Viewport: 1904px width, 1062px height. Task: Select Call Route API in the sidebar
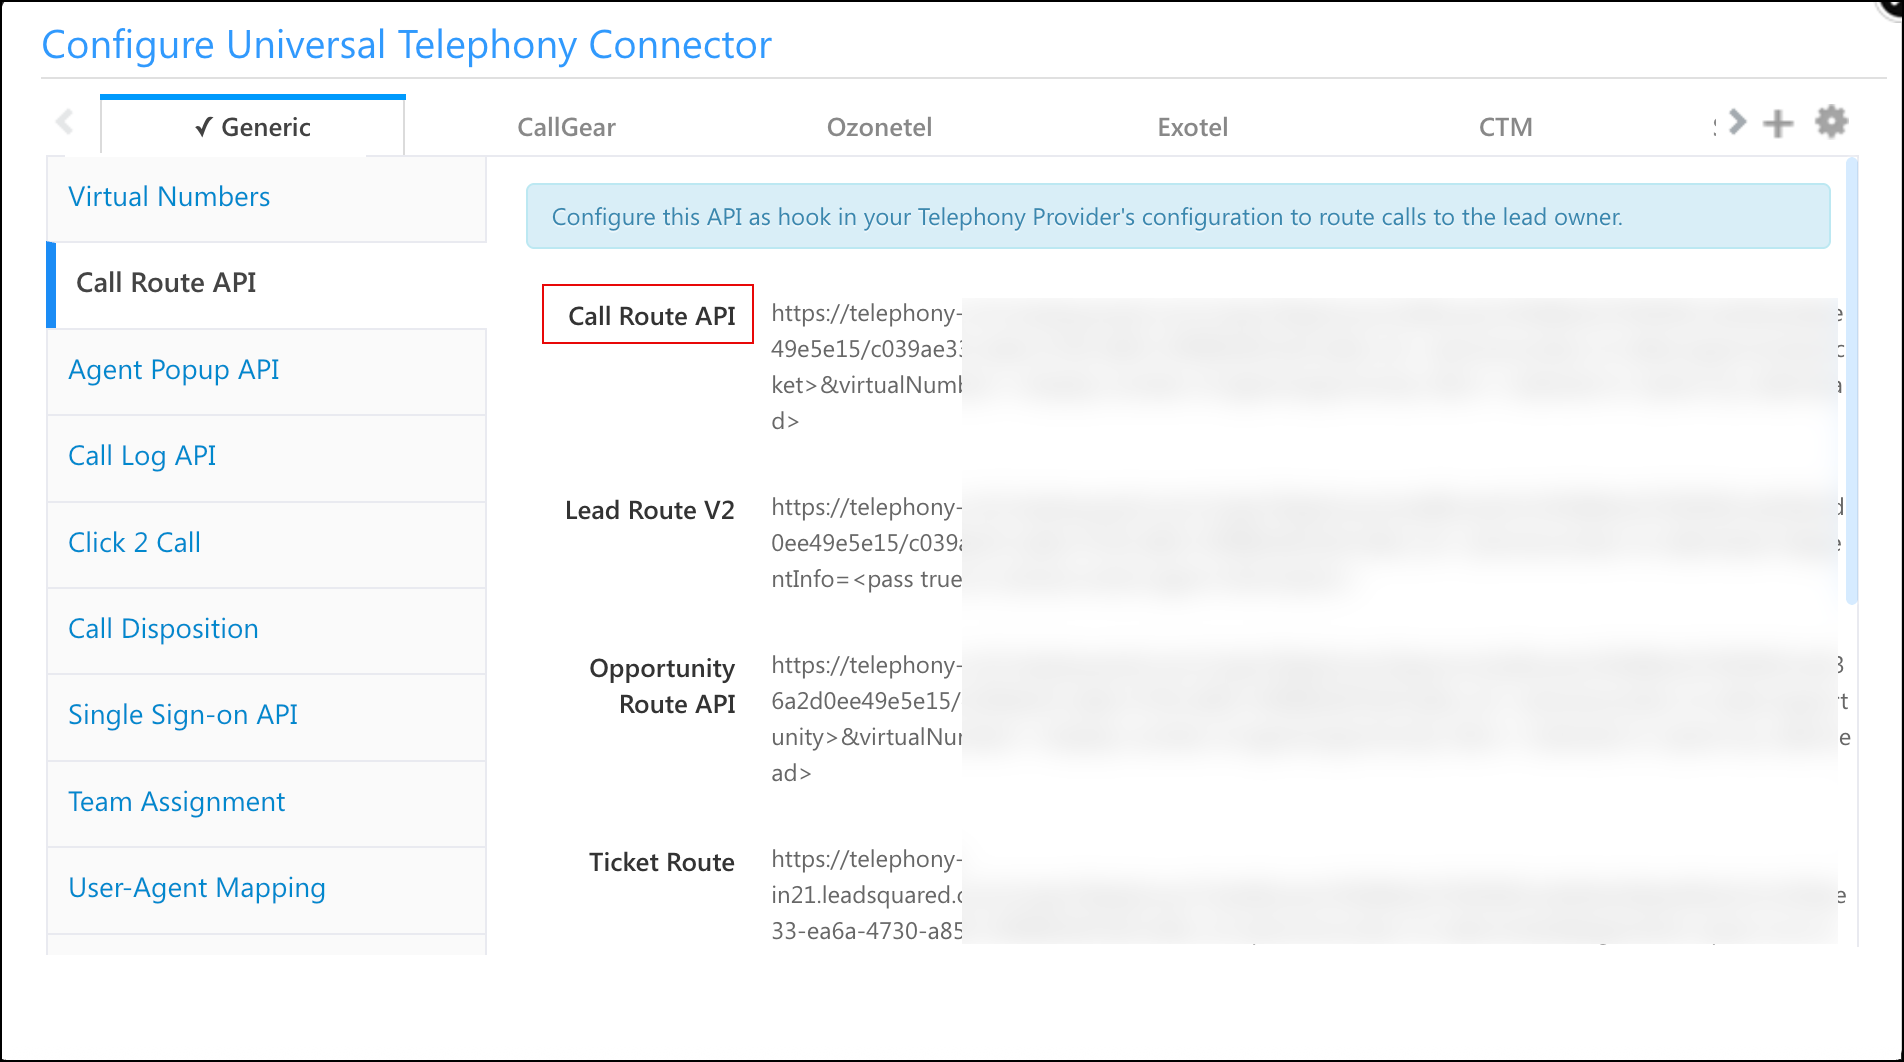(x=166, y=283)
